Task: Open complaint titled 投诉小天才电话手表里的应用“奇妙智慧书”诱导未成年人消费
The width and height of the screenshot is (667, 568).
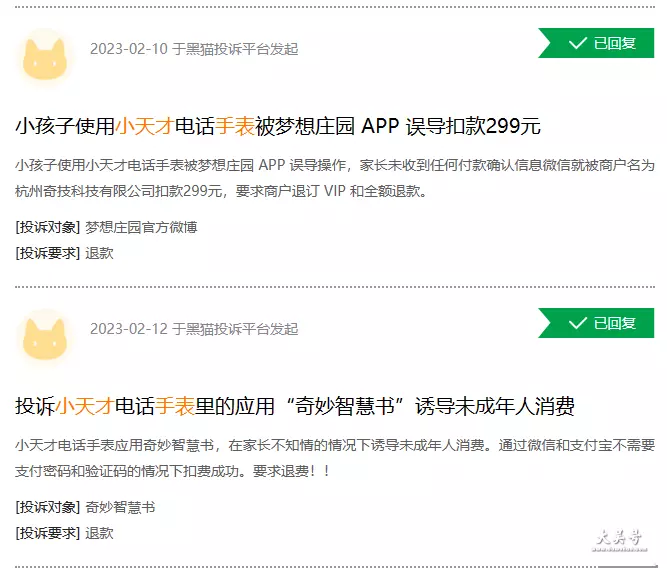Action: pyautogui.click(x=295, y=406)
